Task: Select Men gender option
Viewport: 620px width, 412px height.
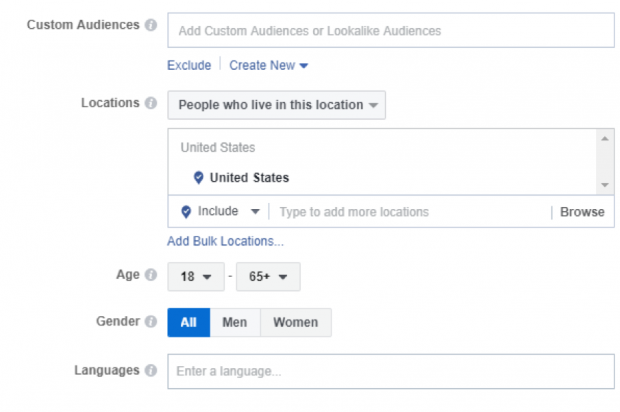Action: [x=235, y=322]
